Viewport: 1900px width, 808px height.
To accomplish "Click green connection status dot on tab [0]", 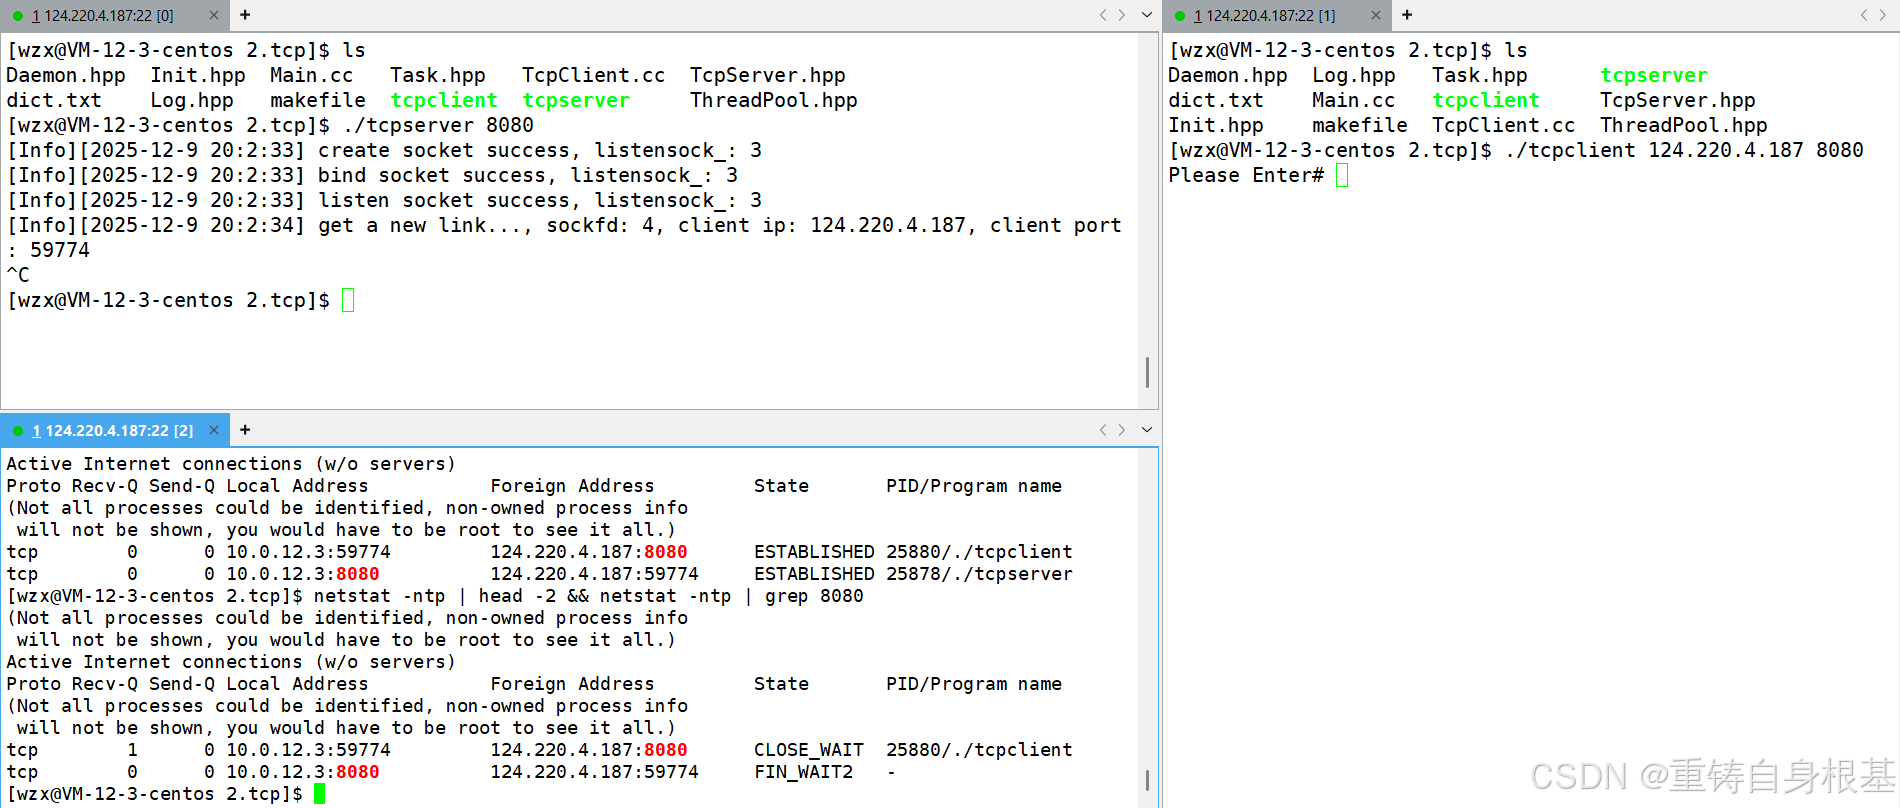I will pos(18,16).
